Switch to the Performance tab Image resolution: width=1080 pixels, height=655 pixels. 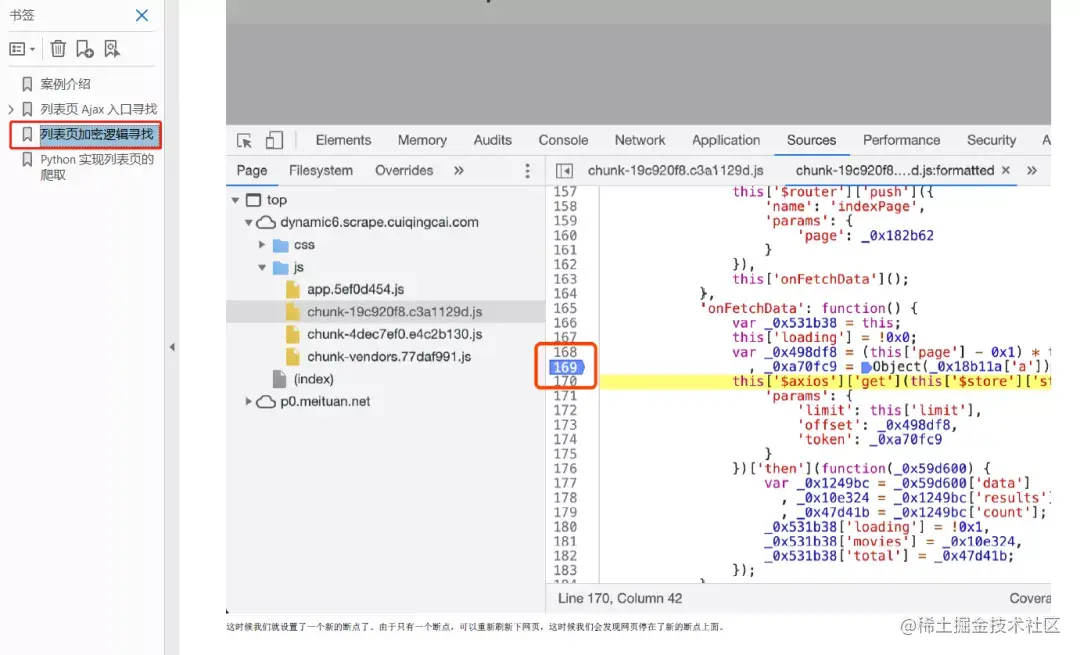click(x=902, y=140)
